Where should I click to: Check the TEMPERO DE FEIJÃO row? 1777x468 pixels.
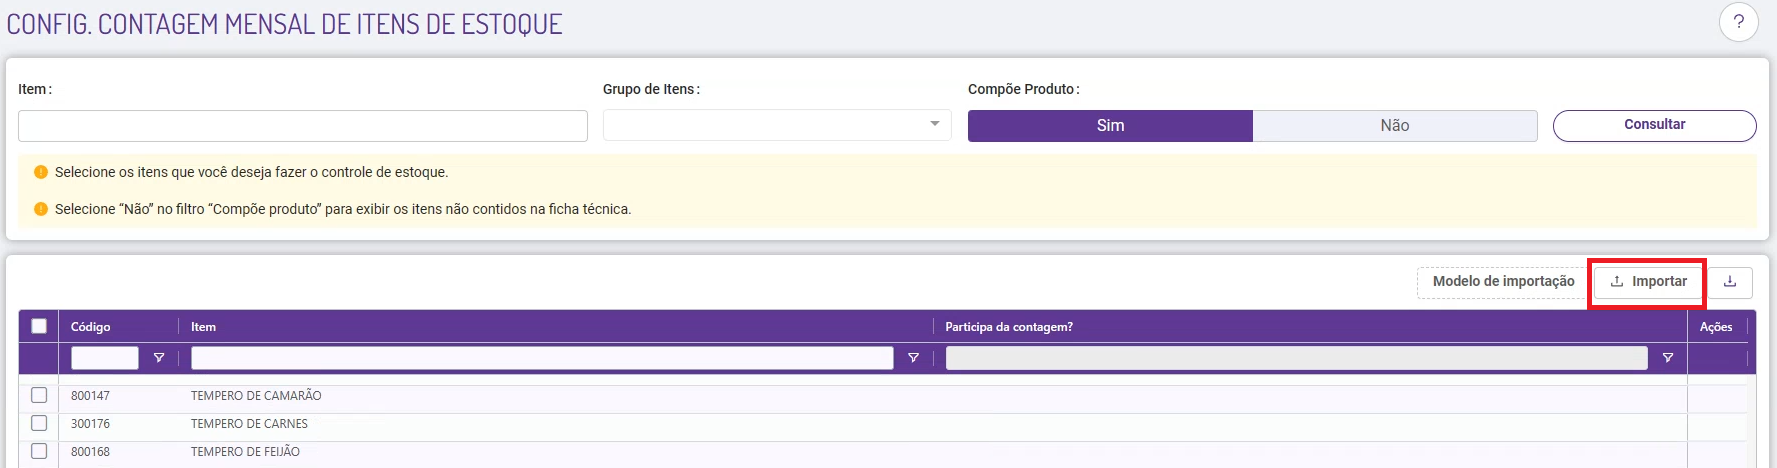tap(39, 451)
